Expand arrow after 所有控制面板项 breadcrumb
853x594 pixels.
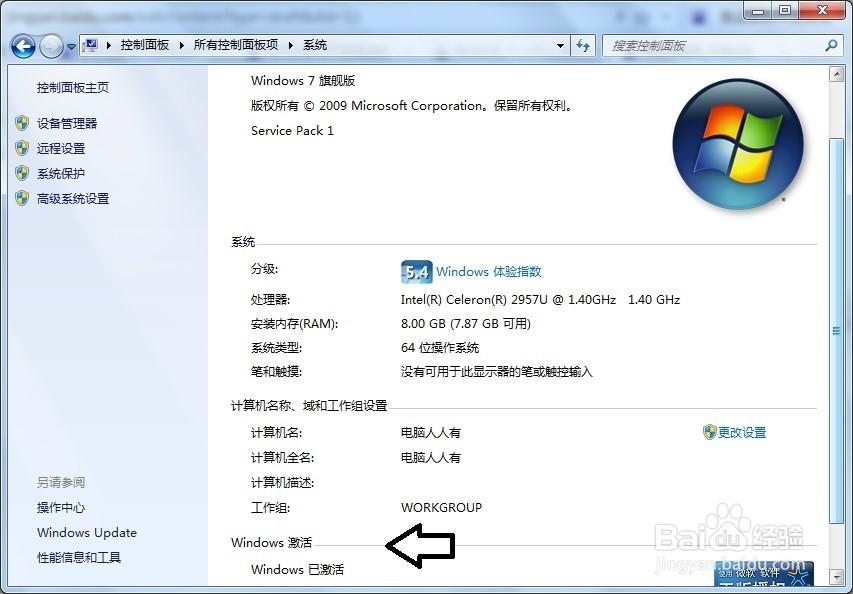[290, 46]
